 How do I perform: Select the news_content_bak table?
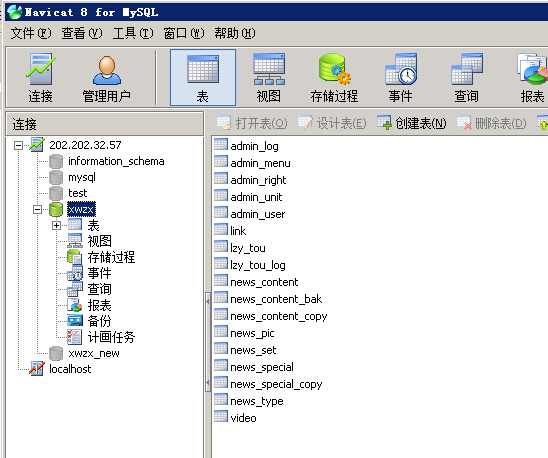(276, 299)
